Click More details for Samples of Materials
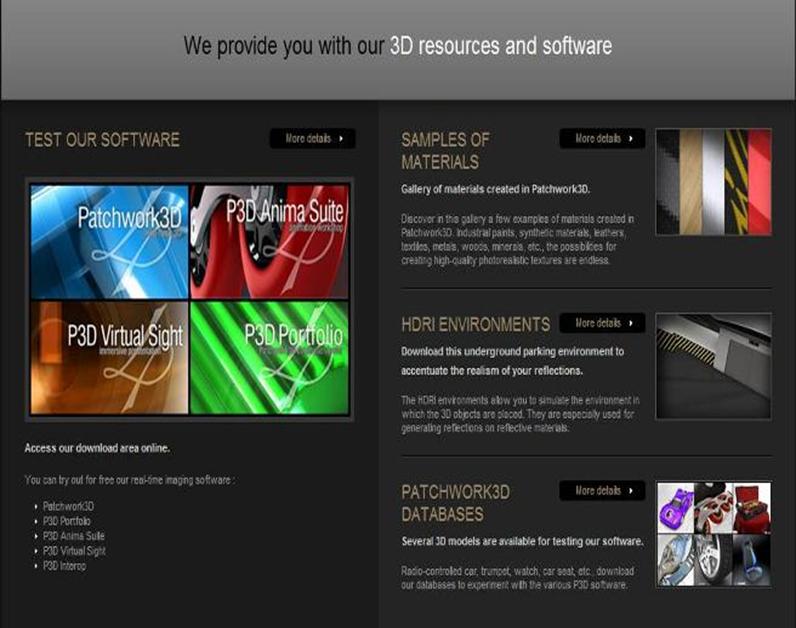 (602, 139)
